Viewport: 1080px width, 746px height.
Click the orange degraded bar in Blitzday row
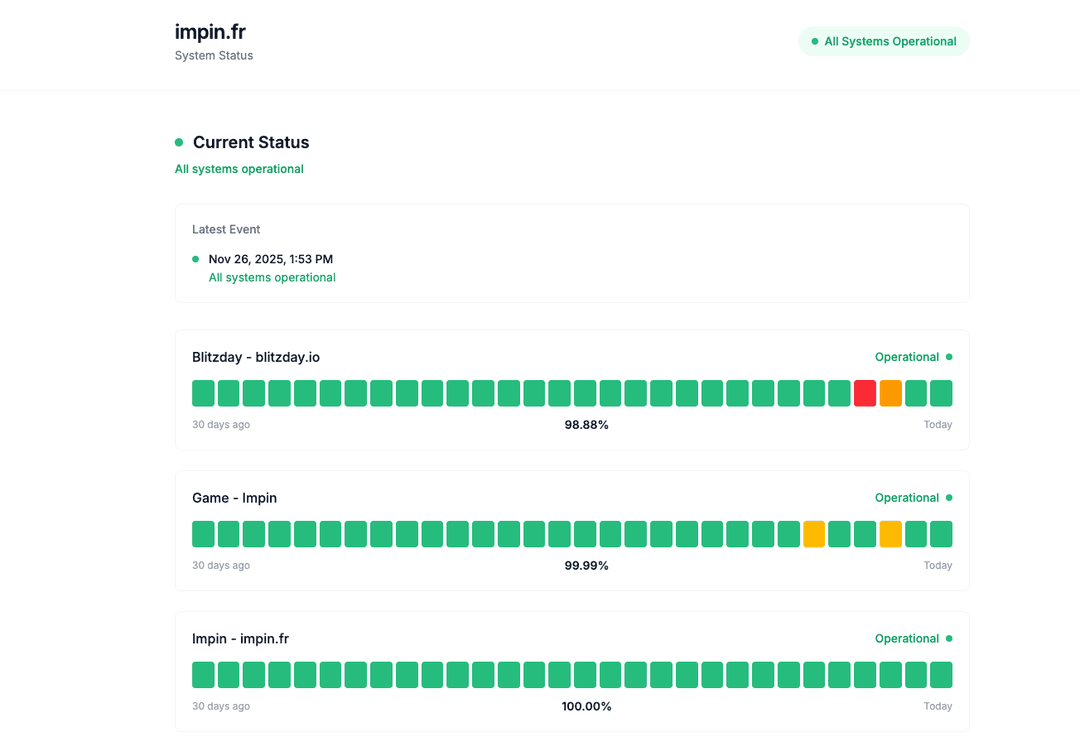(890, 393)
